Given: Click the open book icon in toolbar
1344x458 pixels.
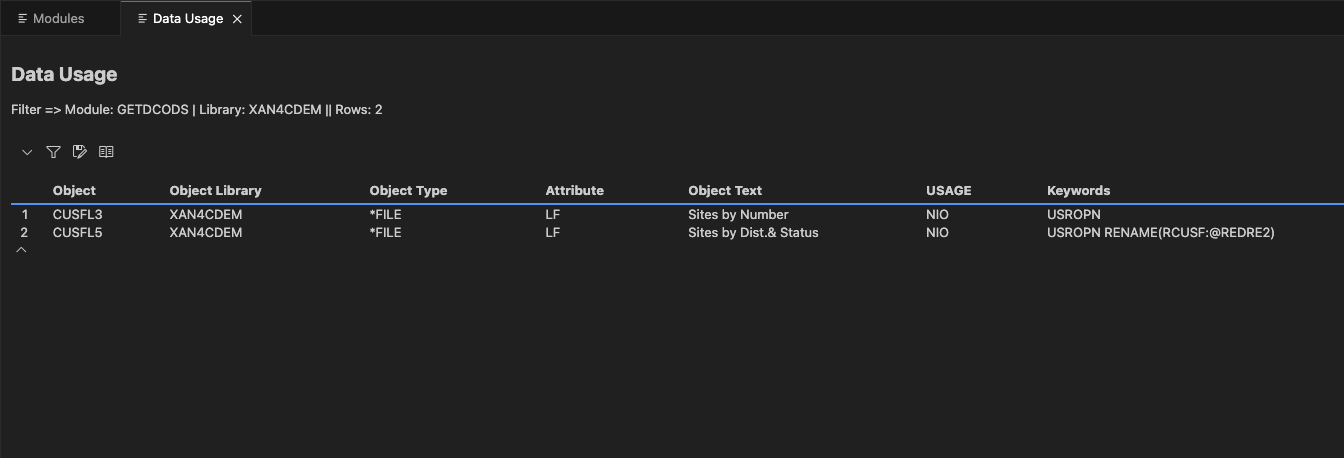Looking at the screenshot, I should (106, 152).
